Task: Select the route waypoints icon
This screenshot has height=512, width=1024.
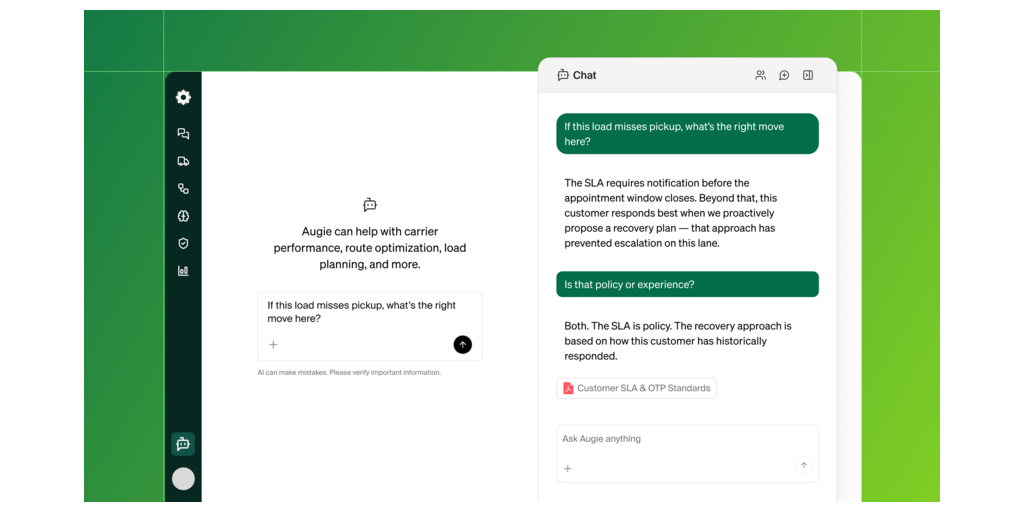Action: point(183,188)
